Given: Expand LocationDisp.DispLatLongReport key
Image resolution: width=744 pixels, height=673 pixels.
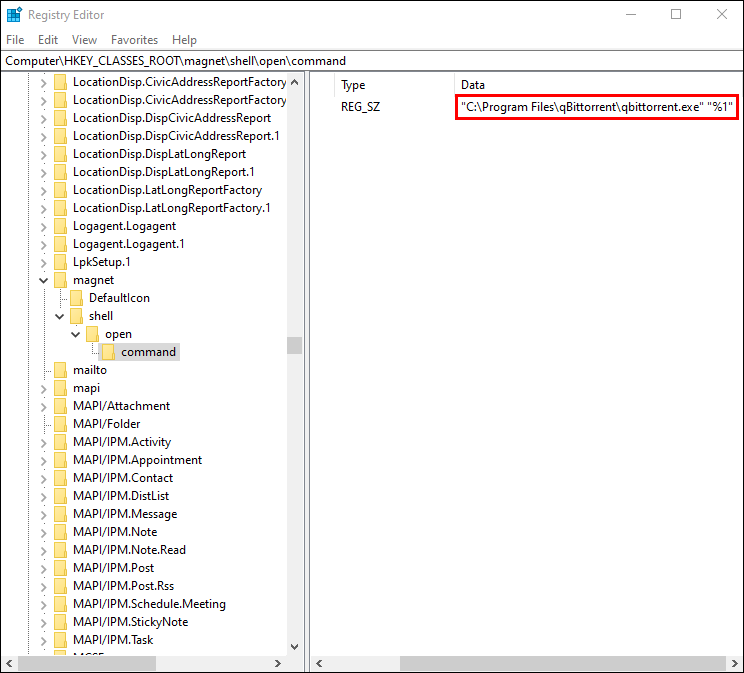Looking at the screenshot, I should point(44,155).
